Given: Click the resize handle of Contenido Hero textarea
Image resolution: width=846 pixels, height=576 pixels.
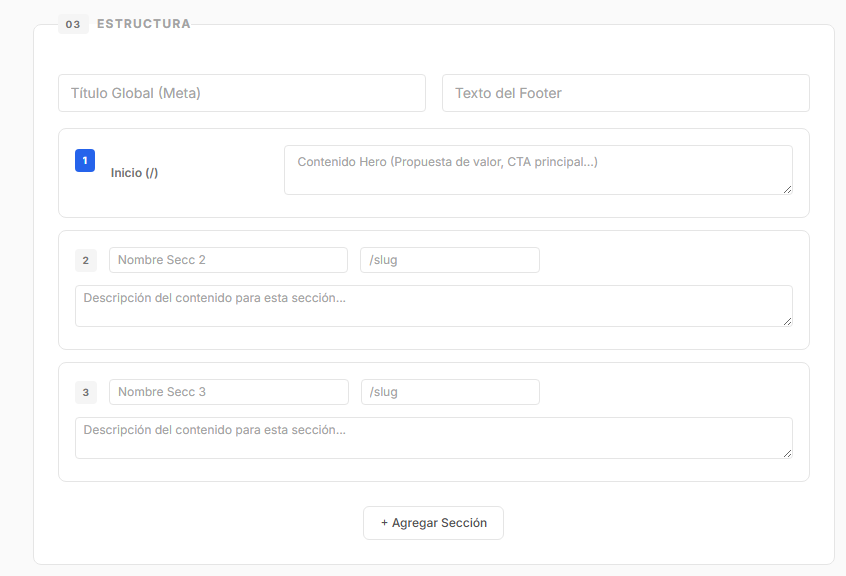Looking at the screenshot, I should point(787,189).
